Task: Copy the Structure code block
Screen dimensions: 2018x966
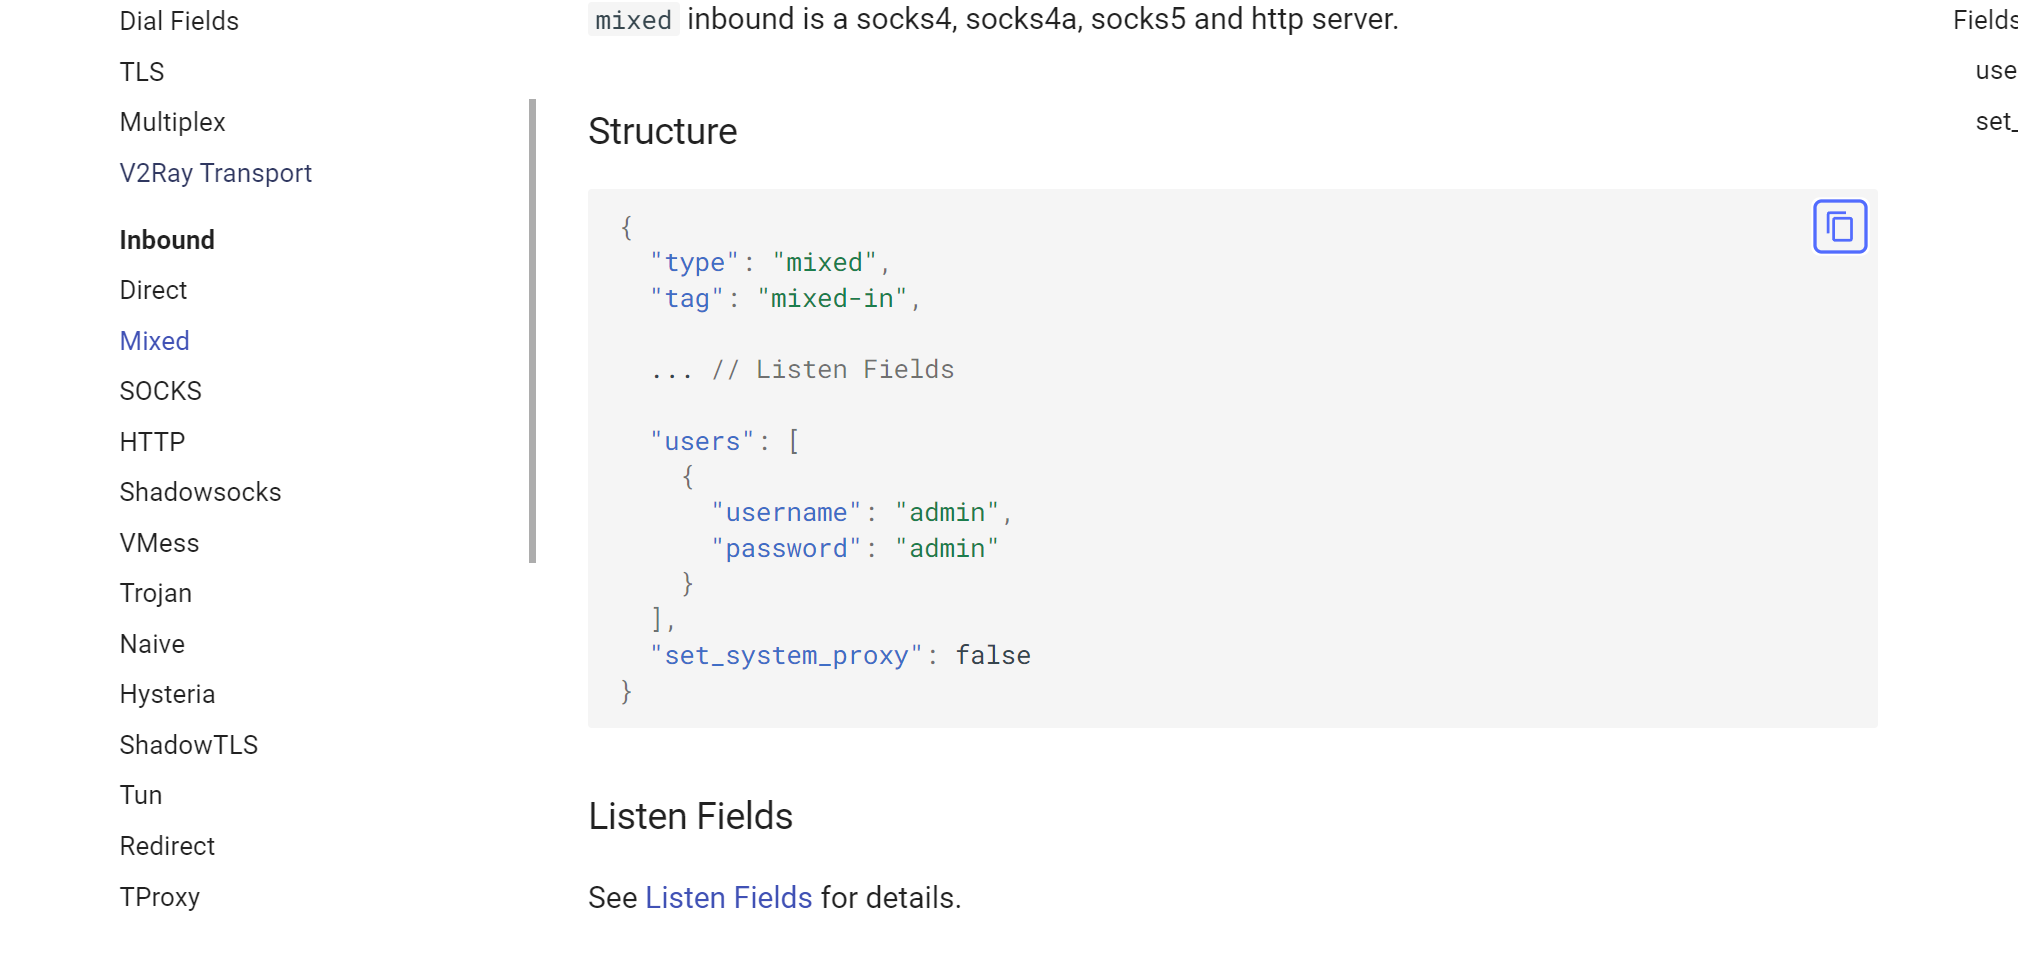Action: (1839, 226)
